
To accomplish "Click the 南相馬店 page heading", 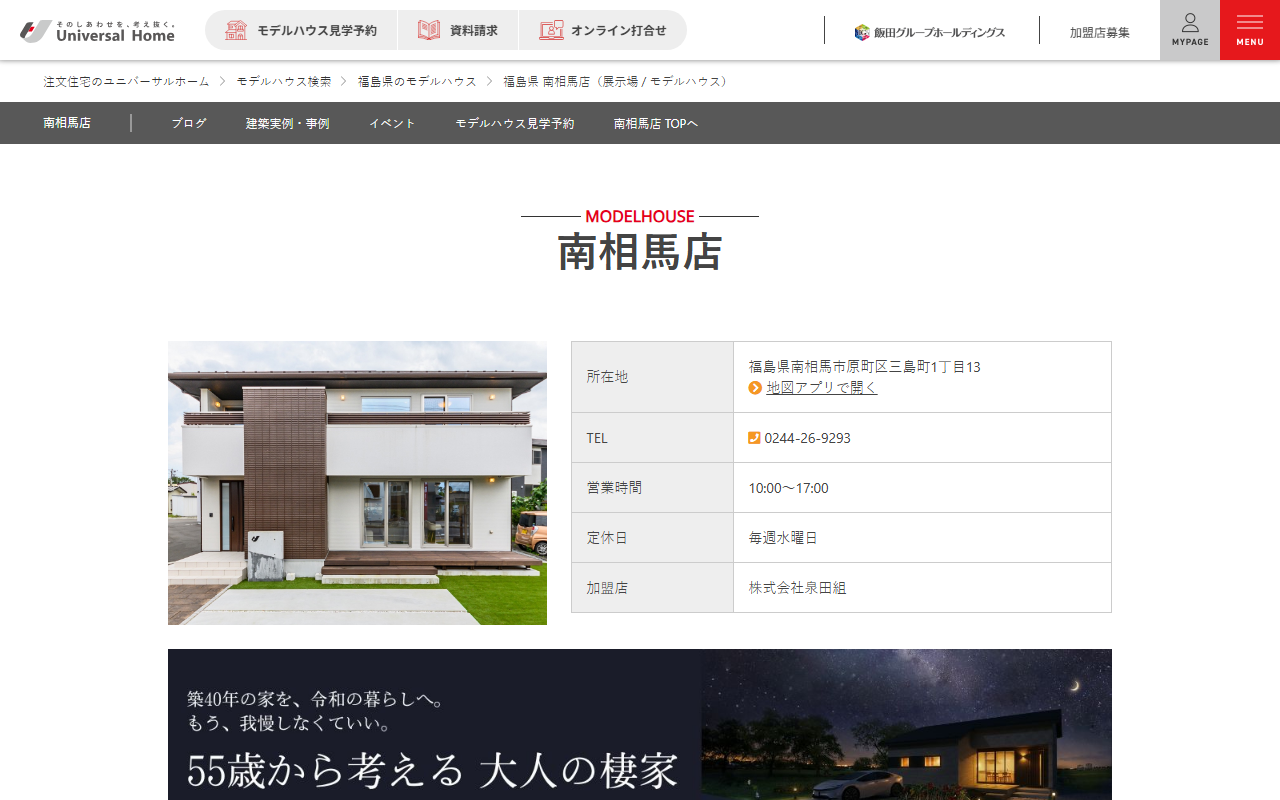I will tap(640, 252).
